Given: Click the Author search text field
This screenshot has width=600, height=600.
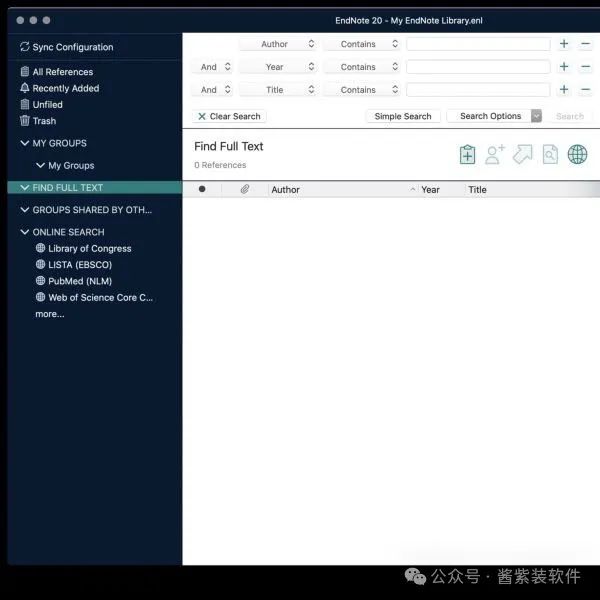Looking at the screenshot, I should [478, 44].
